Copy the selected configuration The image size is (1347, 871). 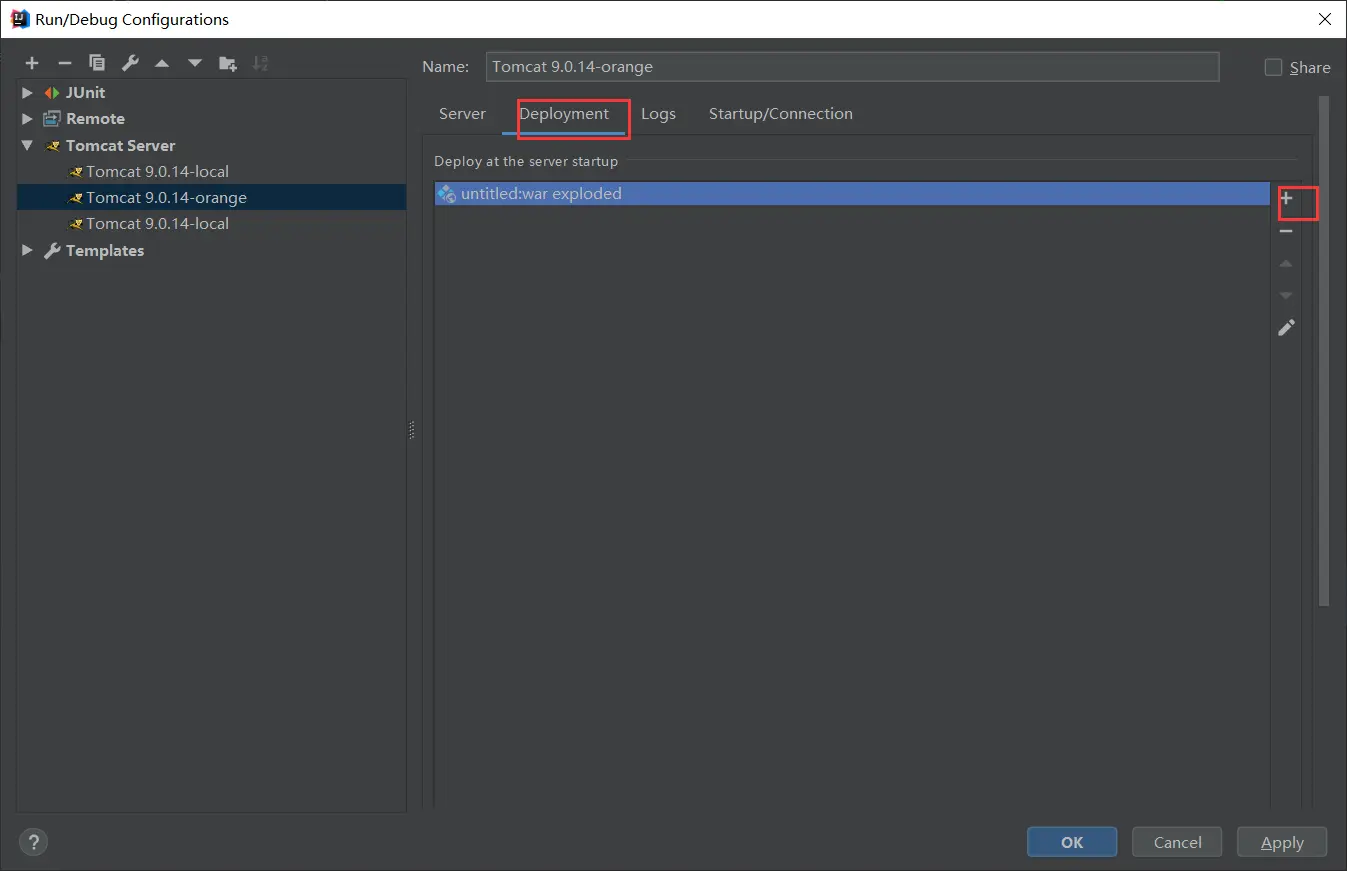pyautogui.click(x=97, y=63)
